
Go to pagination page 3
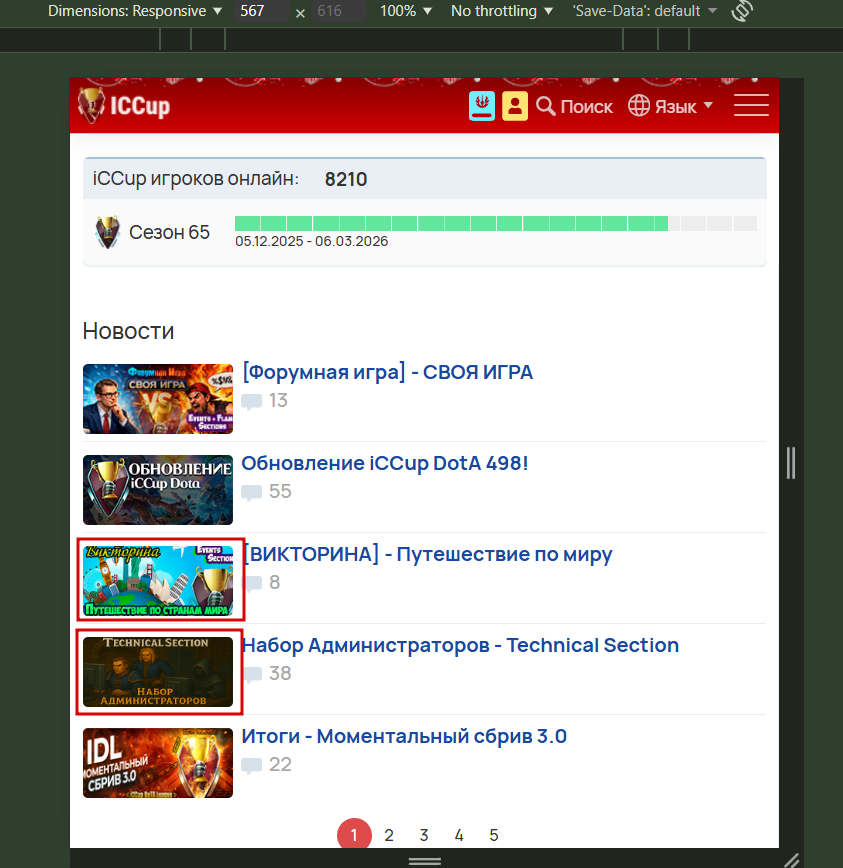(424, 835)
